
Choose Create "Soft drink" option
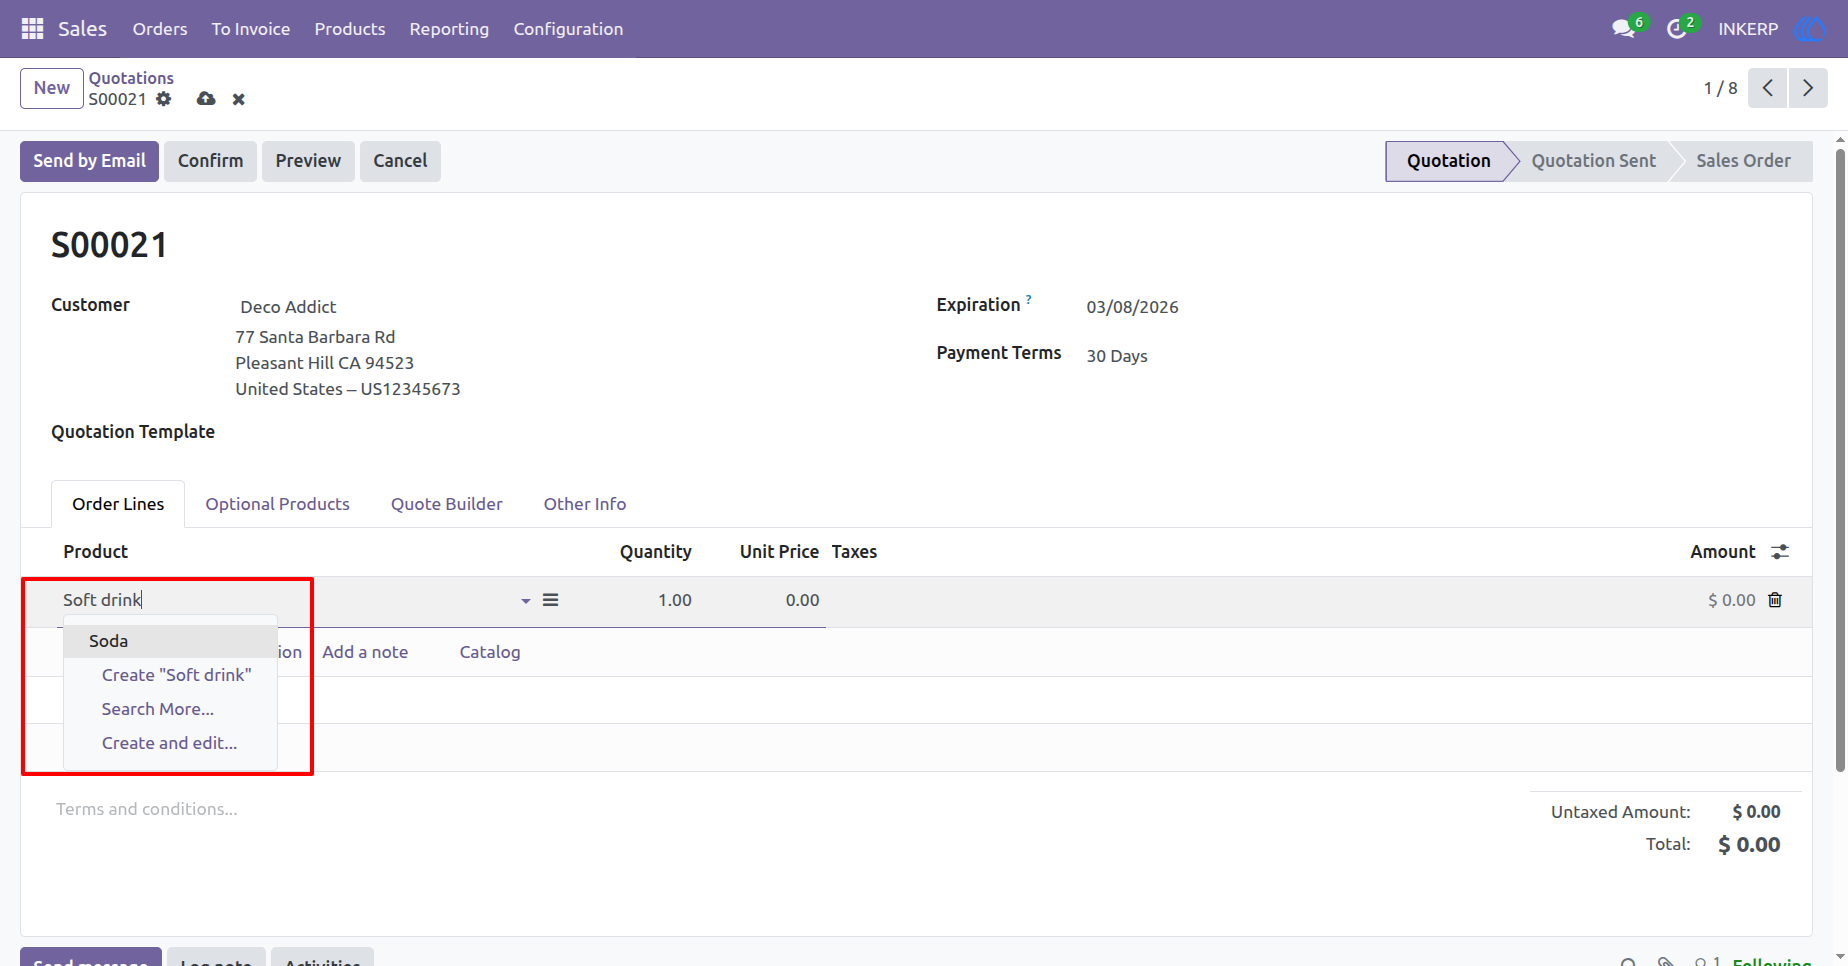(176, 675)
